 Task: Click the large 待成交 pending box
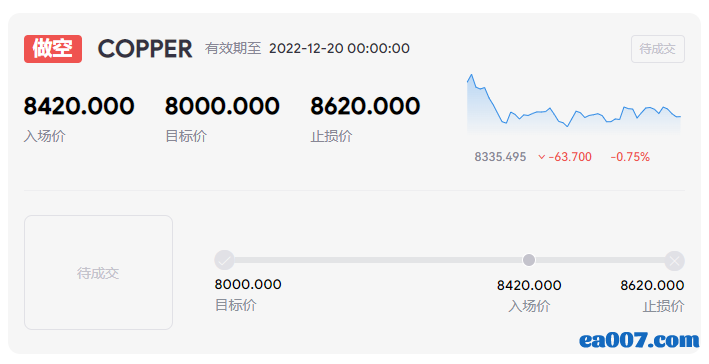[x=98, y=272]
